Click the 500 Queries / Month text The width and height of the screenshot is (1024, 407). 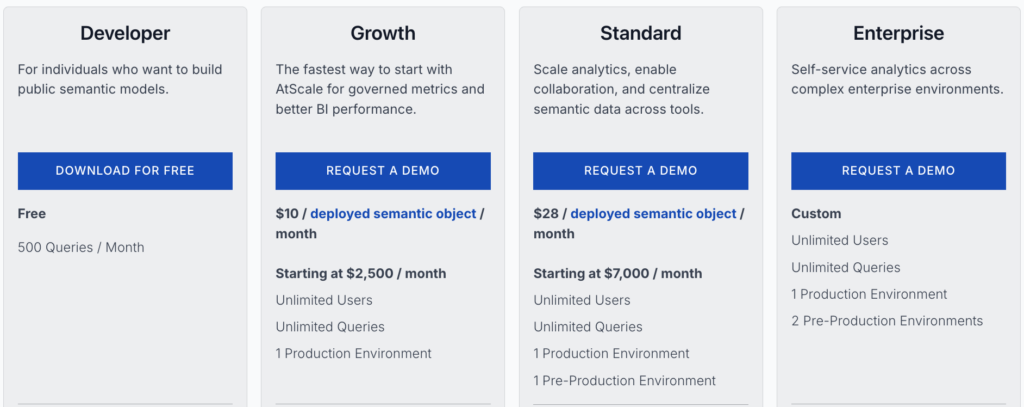81,247
